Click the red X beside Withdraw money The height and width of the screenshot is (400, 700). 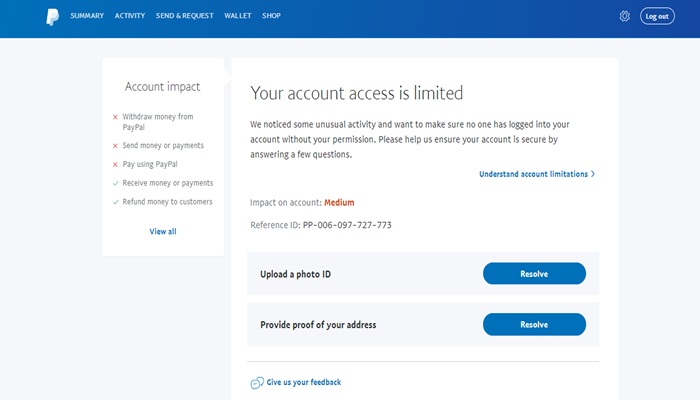pyautogui.click(x=115, y=117)
